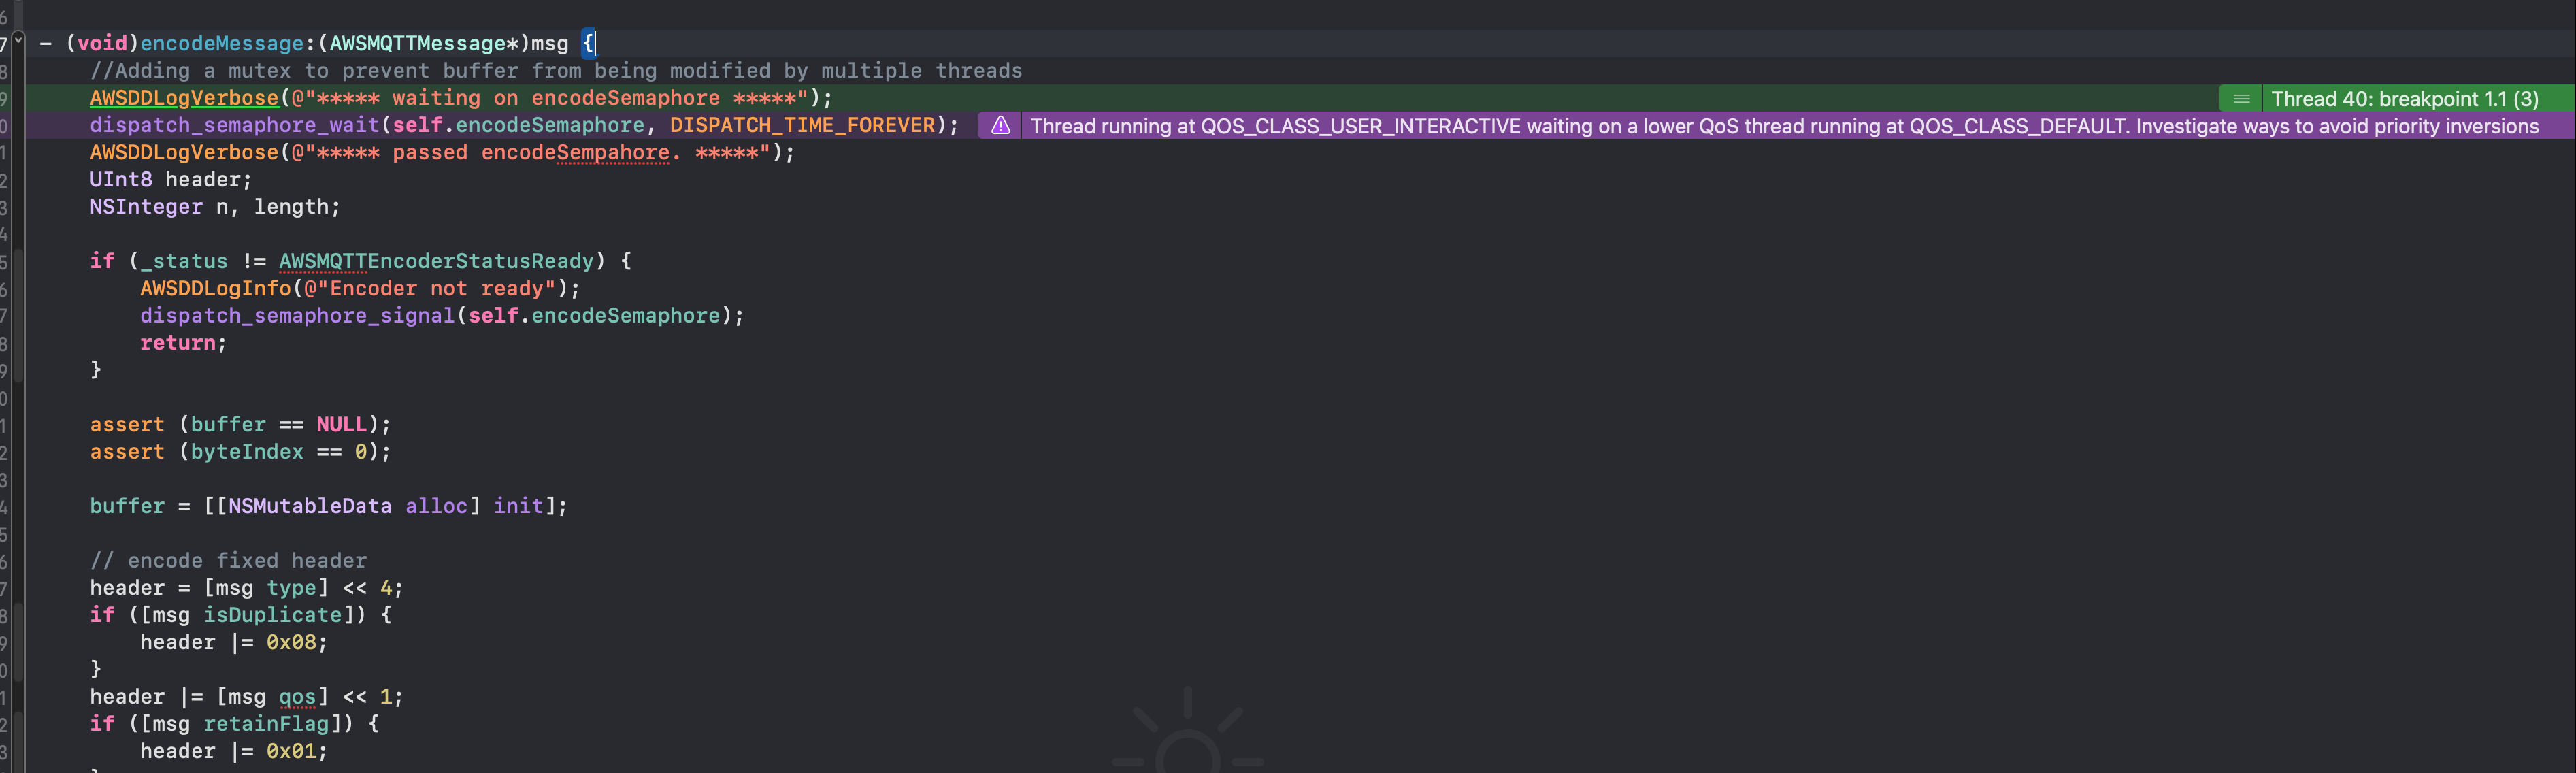Image resolution: width=2576 pixels, height=773 pixels.
Task: Set a breakpoint on the UInt8 header line
Action: (x=7, y=180)
